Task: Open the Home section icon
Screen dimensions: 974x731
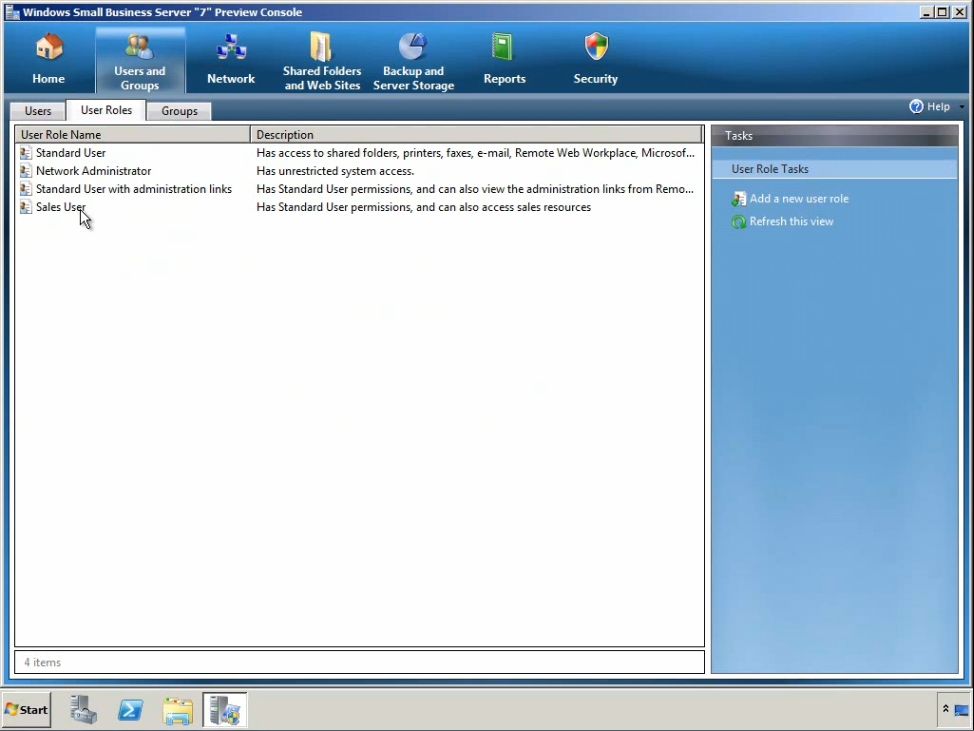Action: click(x=48, y=48)
